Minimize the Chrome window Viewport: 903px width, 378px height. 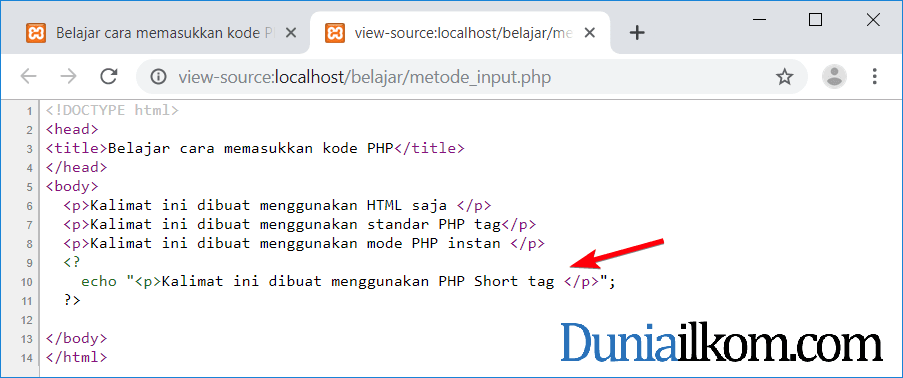[759, 20]
